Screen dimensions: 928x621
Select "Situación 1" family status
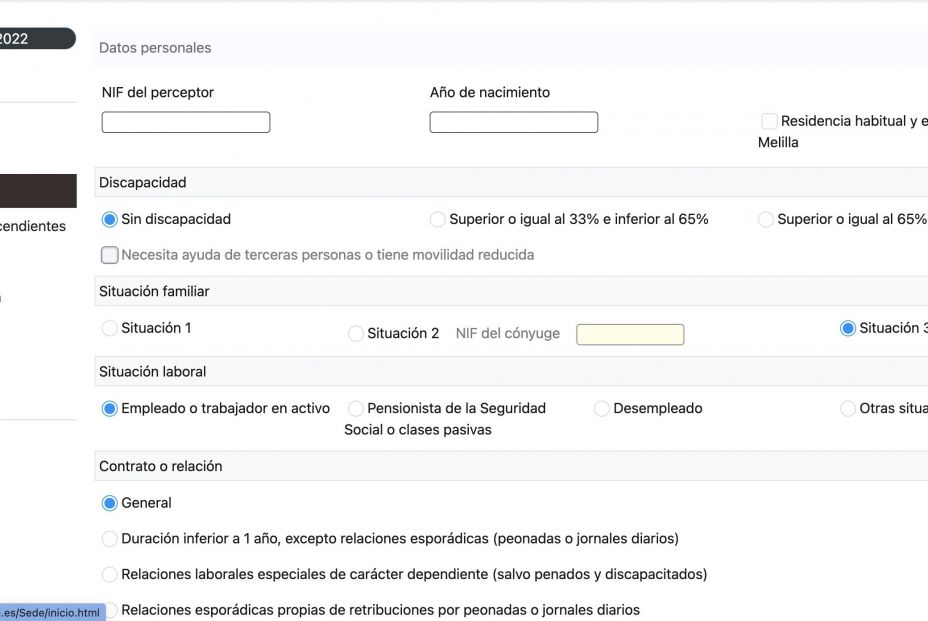[109, 328]
